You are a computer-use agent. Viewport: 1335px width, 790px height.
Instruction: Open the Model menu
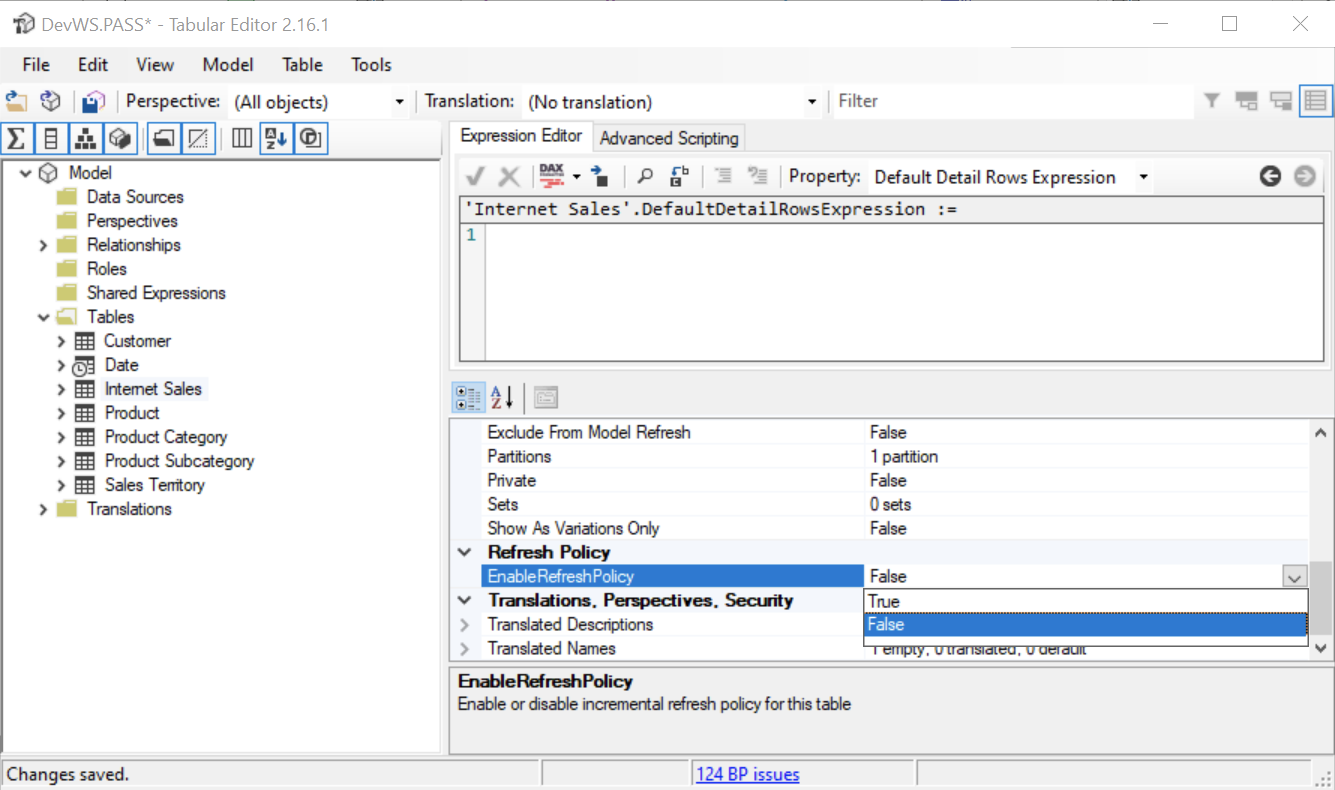[x=228, y=65]
